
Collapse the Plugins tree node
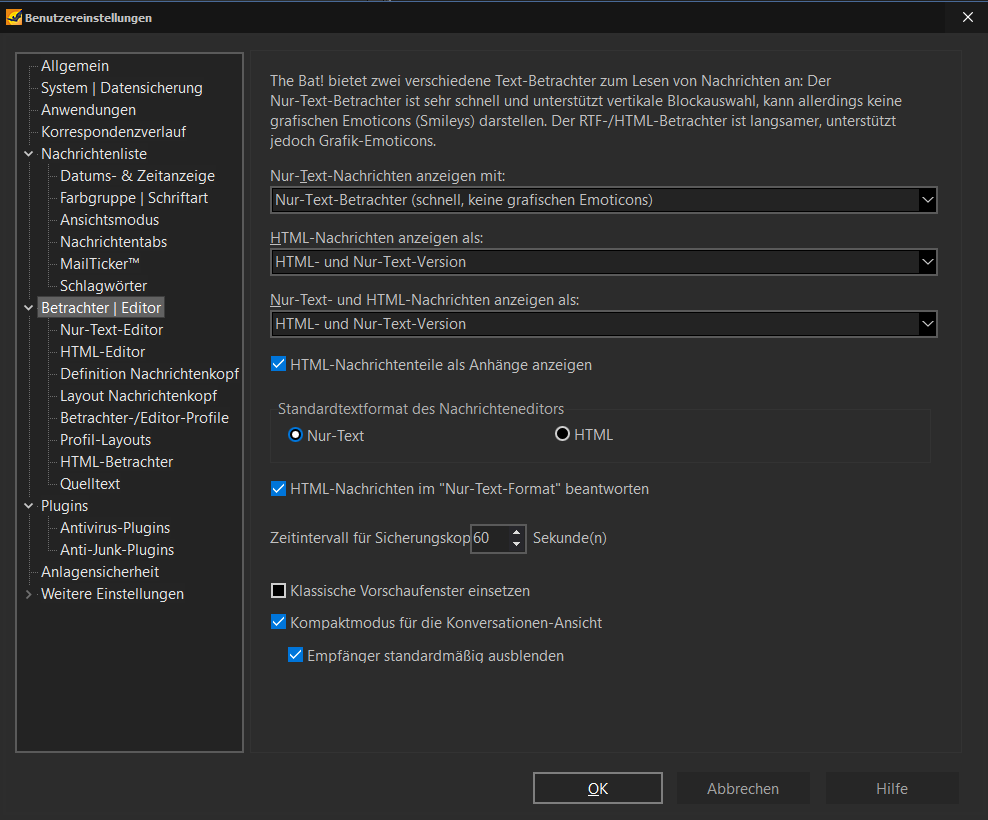coord(28,506)
